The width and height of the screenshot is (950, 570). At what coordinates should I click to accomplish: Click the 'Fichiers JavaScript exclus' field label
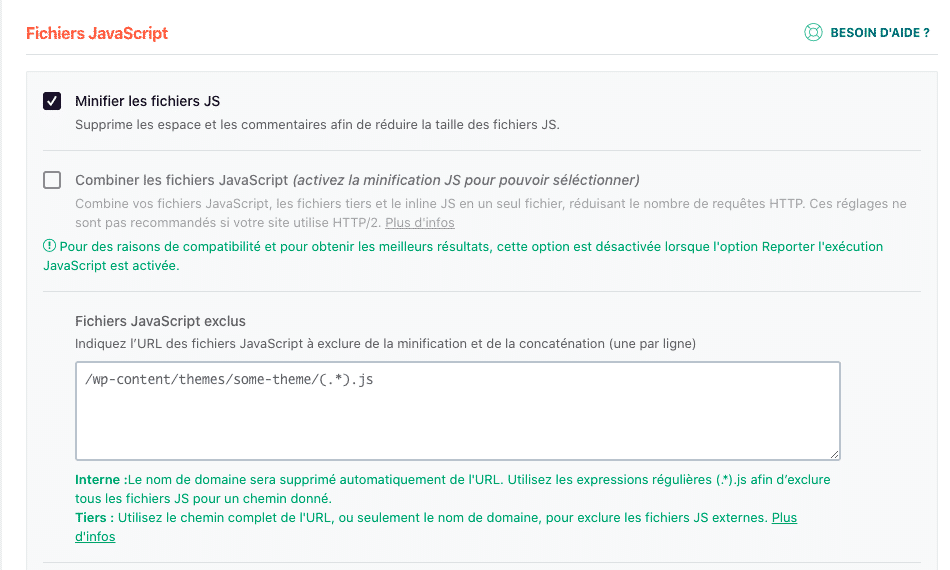pos(160,321)
